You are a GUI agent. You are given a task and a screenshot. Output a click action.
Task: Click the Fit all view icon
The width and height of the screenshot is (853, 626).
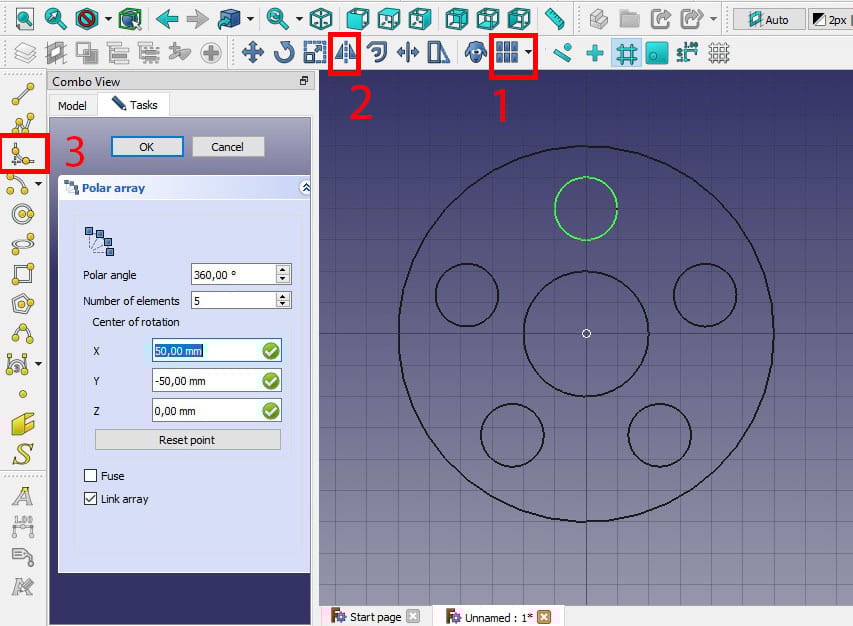coord(24,19)
